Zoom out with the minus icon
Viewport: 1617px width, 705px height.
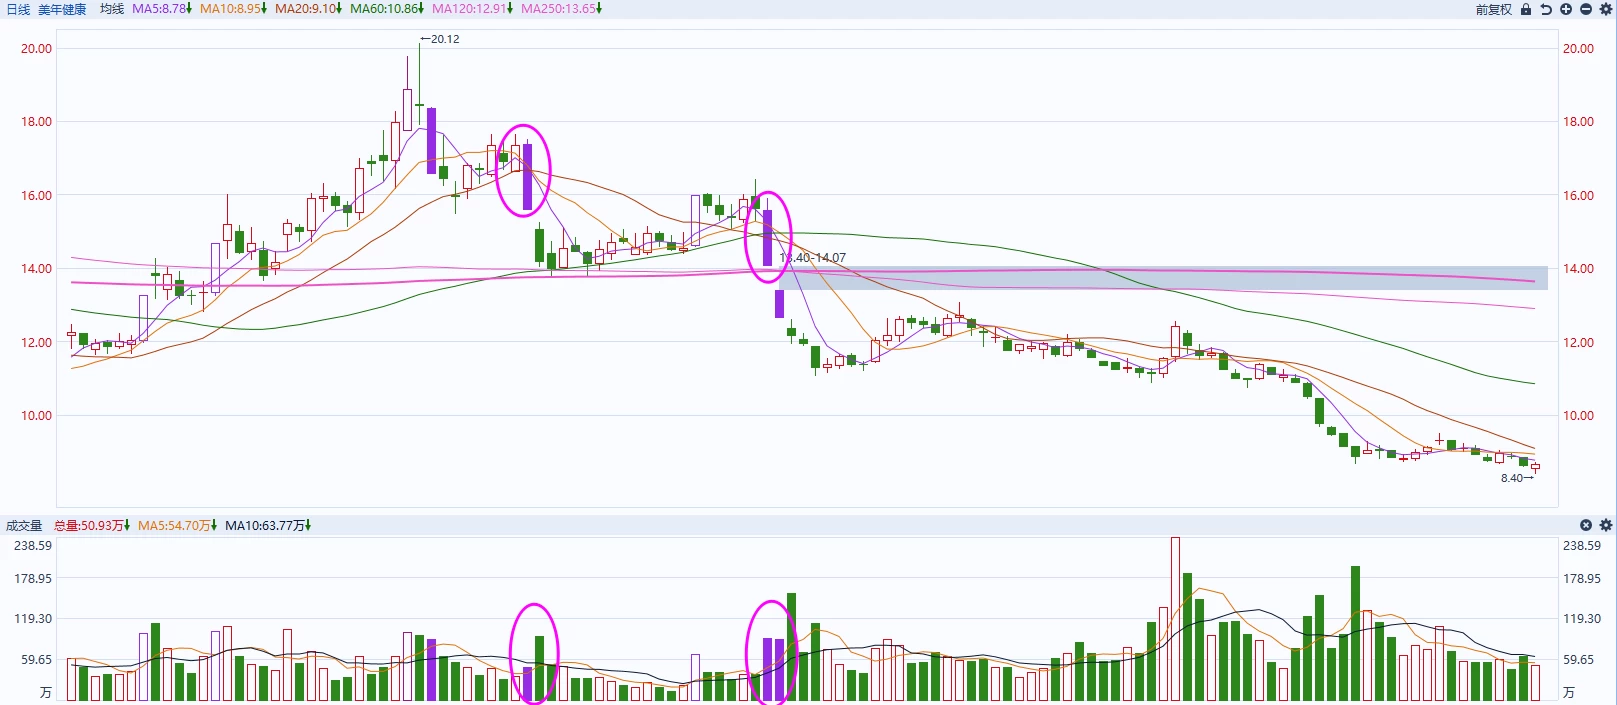pyautogui.click(x=1586, y=9)
